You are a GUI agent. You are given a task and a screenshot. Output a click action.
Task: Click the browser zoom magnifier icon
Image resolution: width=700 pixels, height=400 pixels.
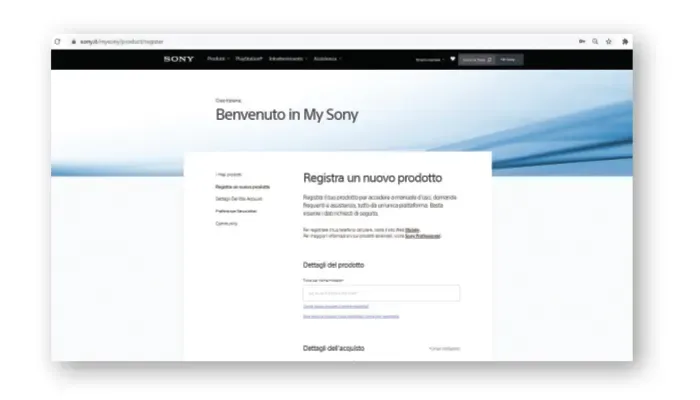(x=595, y=41)
